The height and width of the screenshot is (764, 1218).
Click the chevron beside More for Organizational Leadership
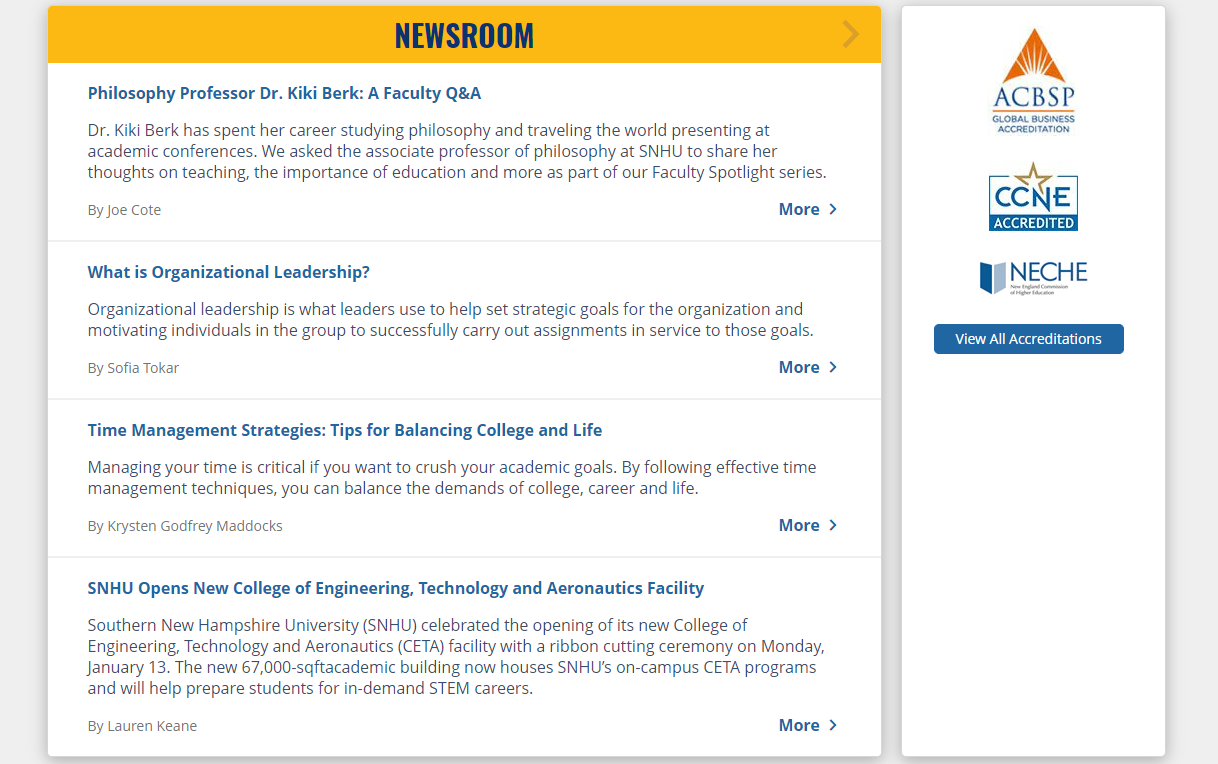833,367
